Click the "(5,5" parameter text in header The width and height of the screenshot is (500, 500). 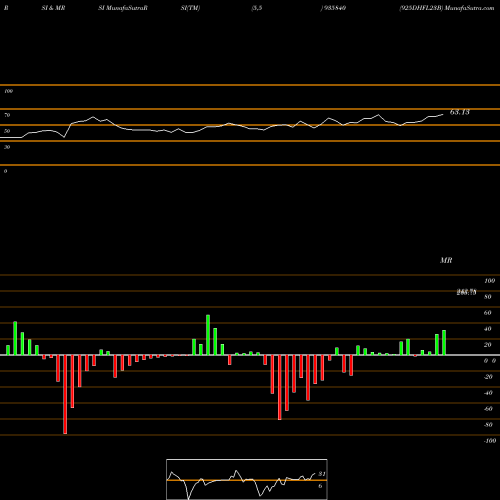(x=257, y=8)
